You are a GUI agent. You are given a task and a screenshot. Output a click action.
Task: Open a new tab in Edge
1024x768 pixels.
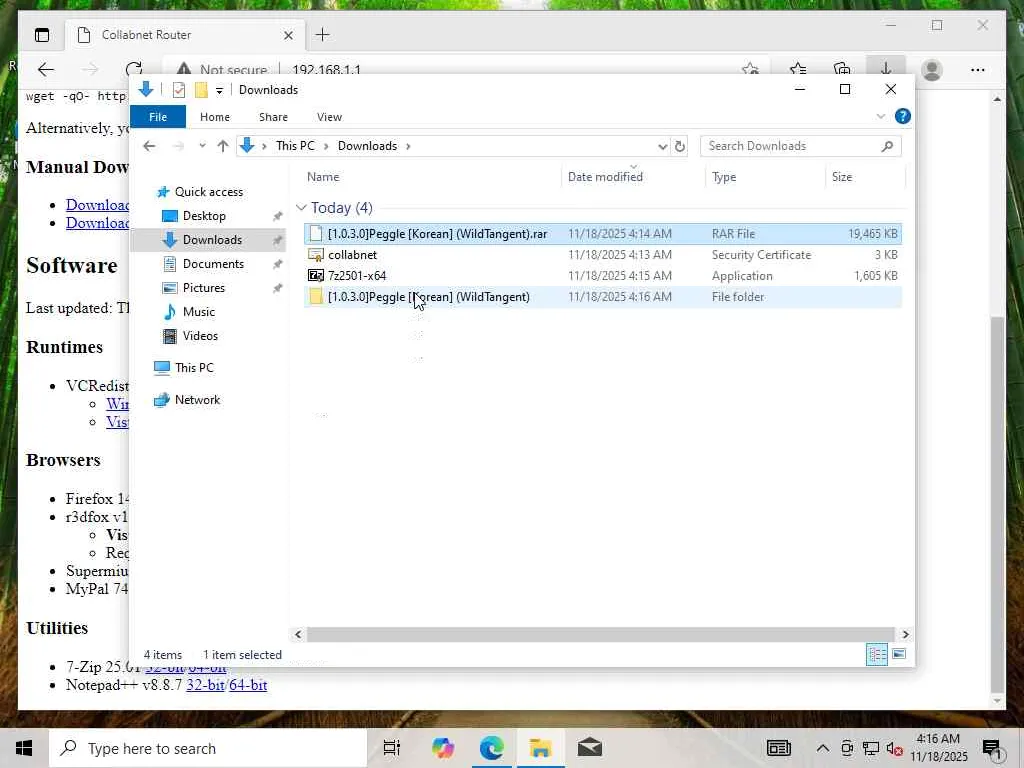(323, 35)
